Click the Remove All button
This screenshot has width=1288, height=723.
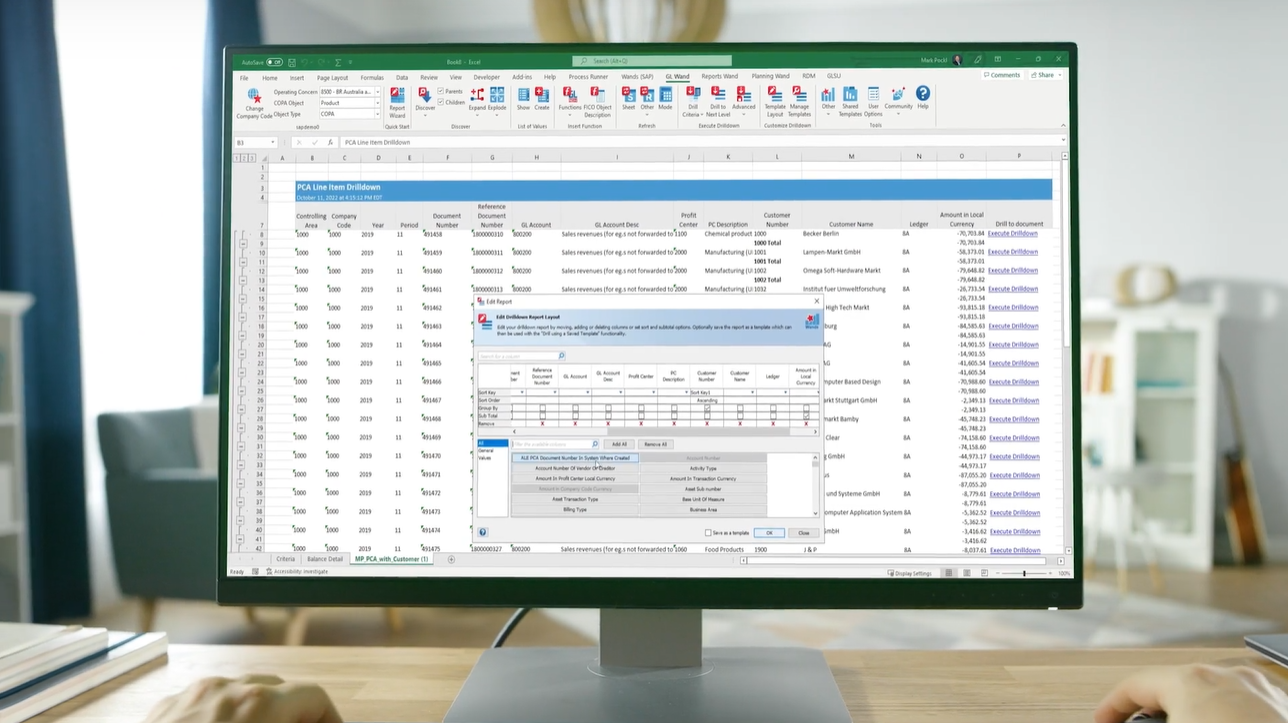(654, 444)
